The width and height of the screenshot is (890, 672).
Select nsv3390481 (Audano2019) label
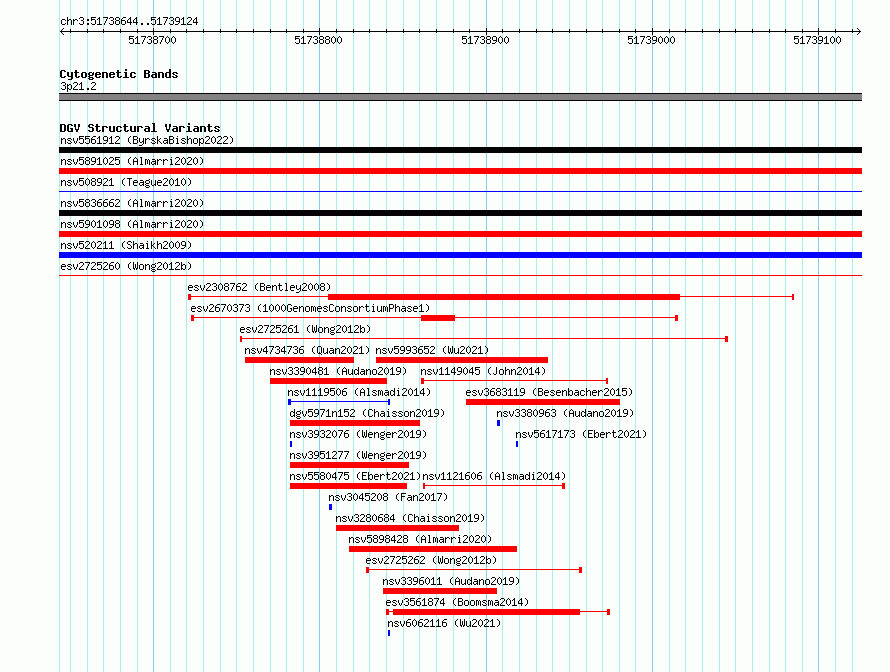pyautogui.click(x=338, y=371)
